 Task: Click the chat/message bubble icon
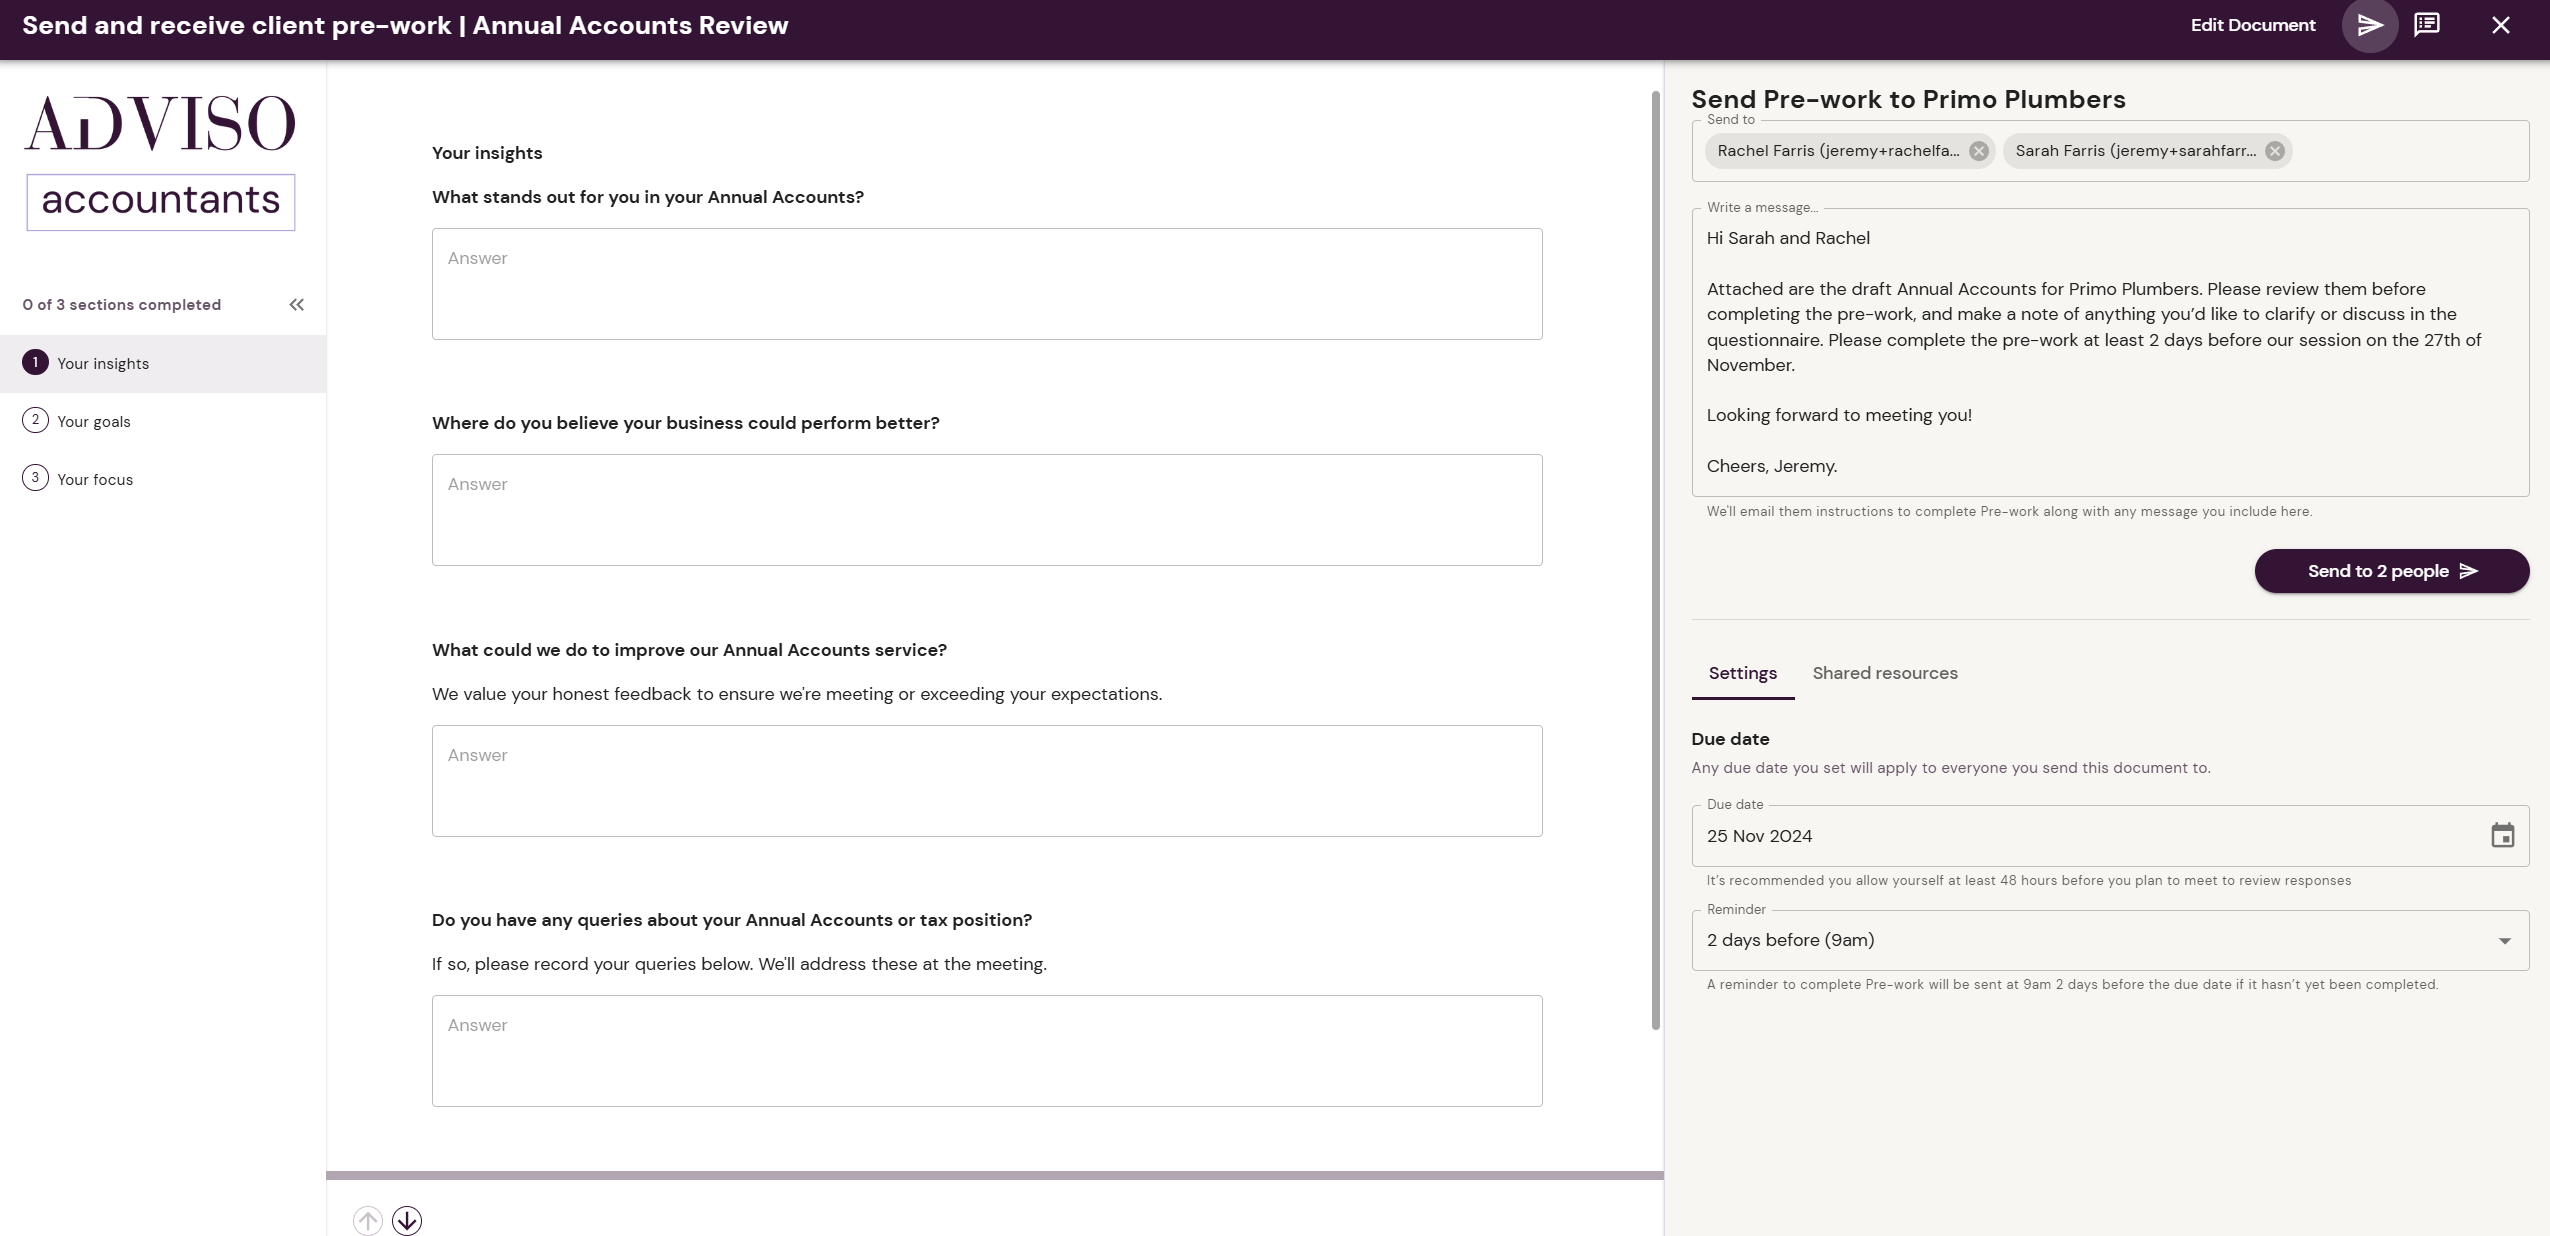2428,24
